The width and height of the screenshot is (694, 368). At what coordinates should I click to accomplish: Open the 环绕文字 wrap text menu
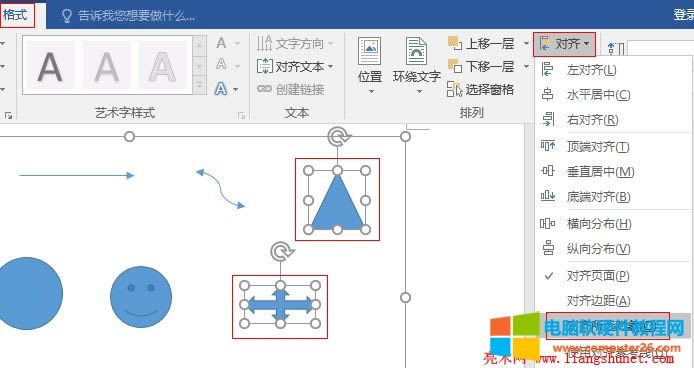point(416,66)
